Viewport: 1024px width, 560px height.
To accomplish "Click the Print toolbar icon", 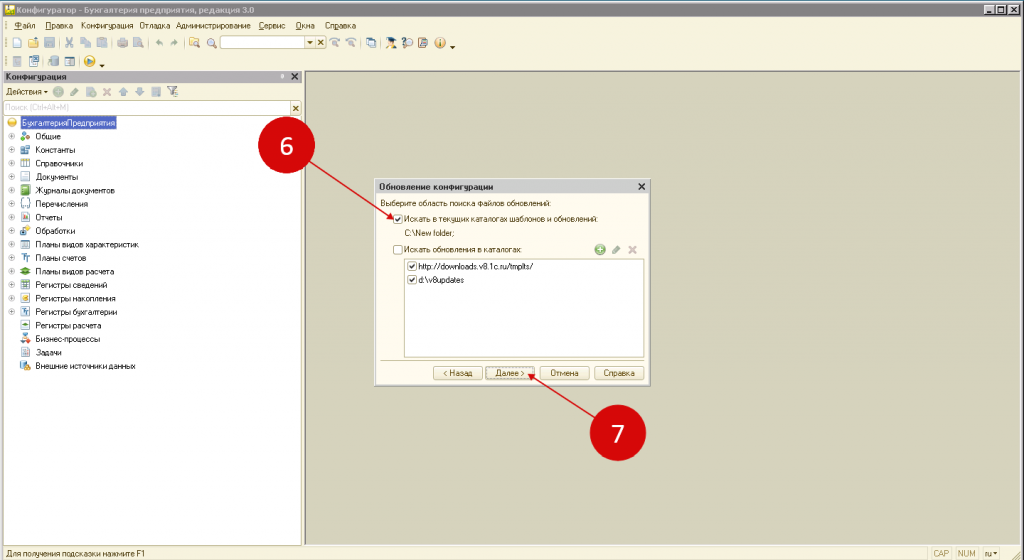I will (x=122, y=43).
